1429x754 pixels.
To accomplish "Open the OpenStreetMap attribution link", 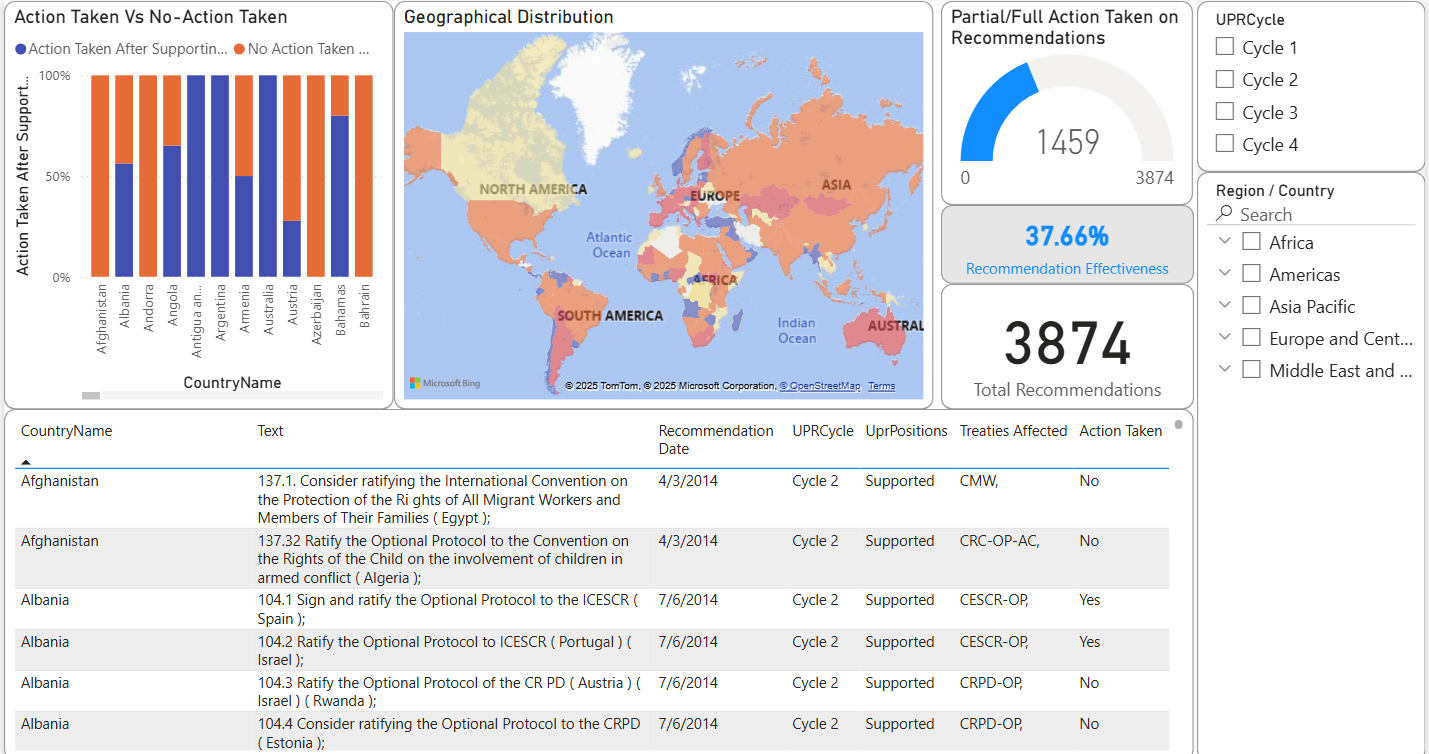I will [x=819, y=386].
